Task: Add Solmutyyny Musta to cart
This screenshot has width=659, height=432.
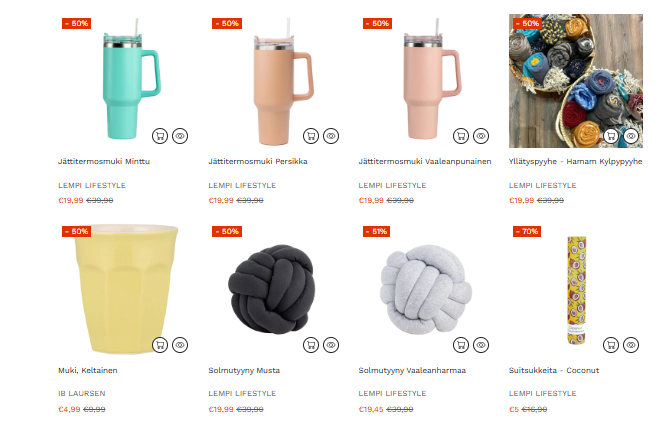Action: click(x=311, y=345)
